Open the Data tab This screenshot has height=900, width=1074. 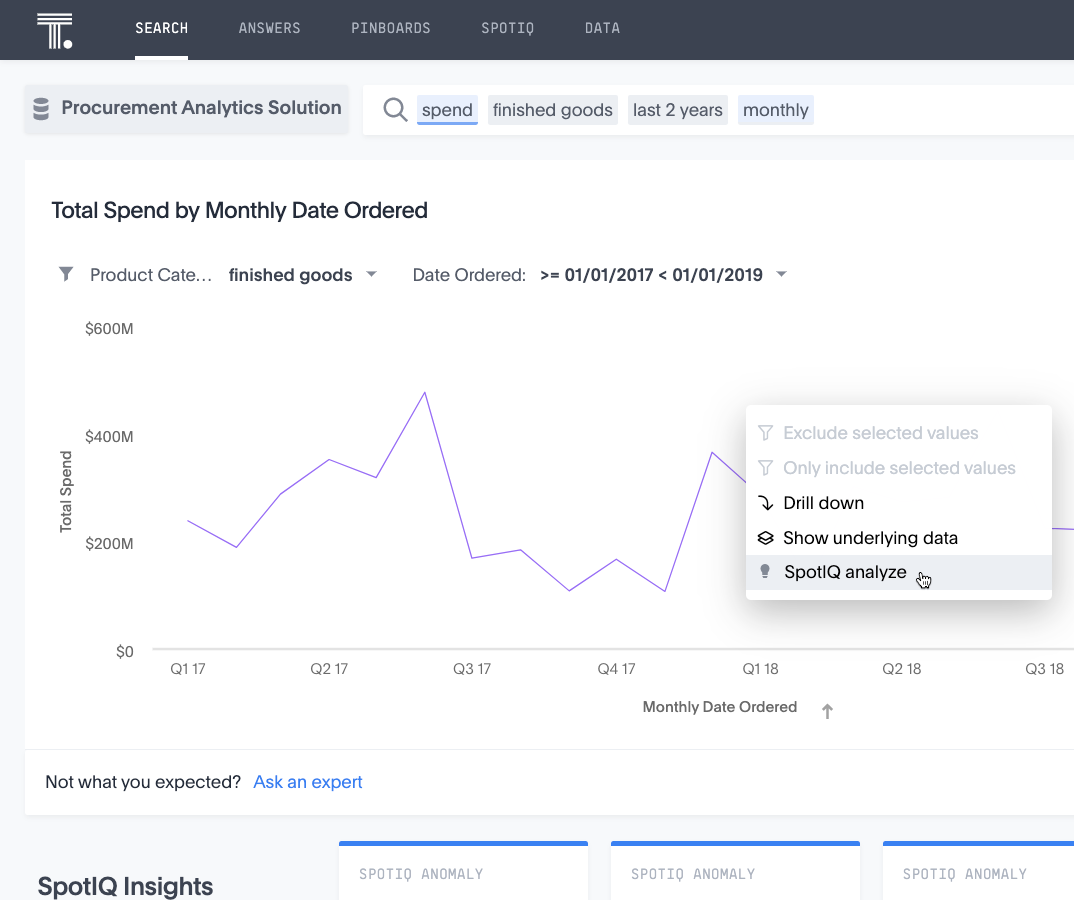point(602,28)
